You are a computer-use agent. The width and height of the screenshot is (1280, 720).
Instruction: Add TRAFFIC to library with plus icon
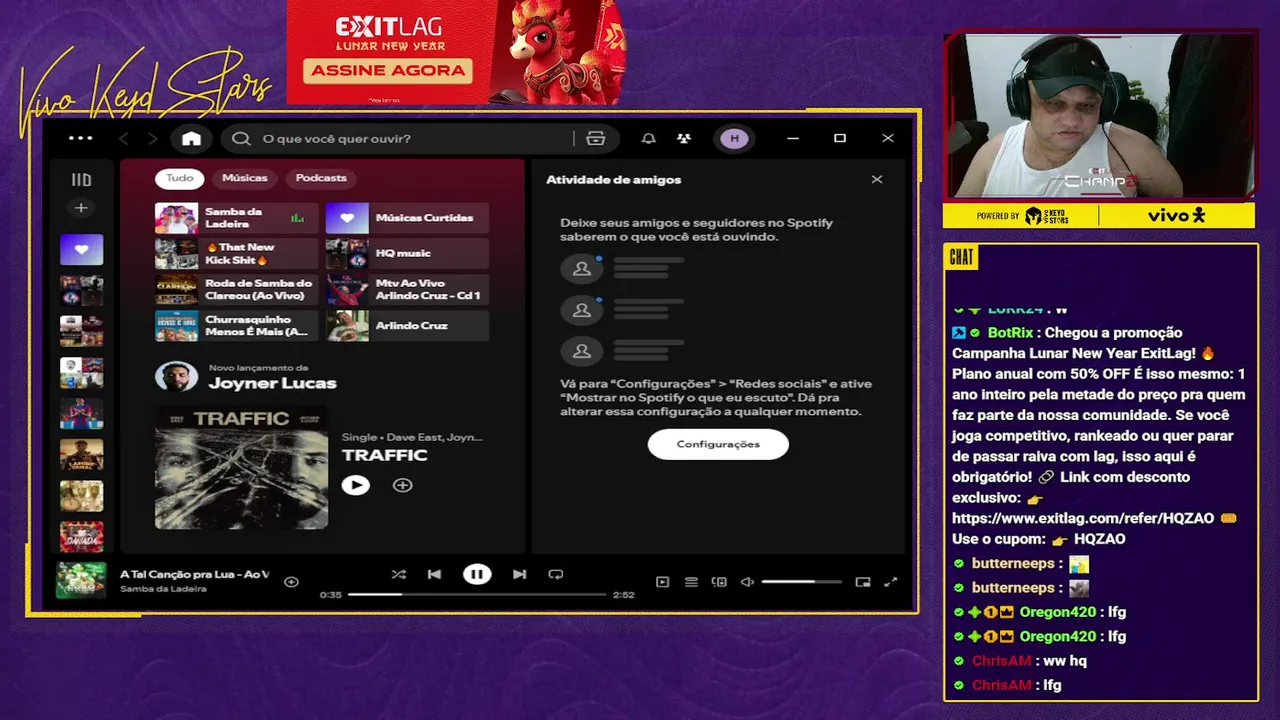pyautogui.click(x=402, y=485)
